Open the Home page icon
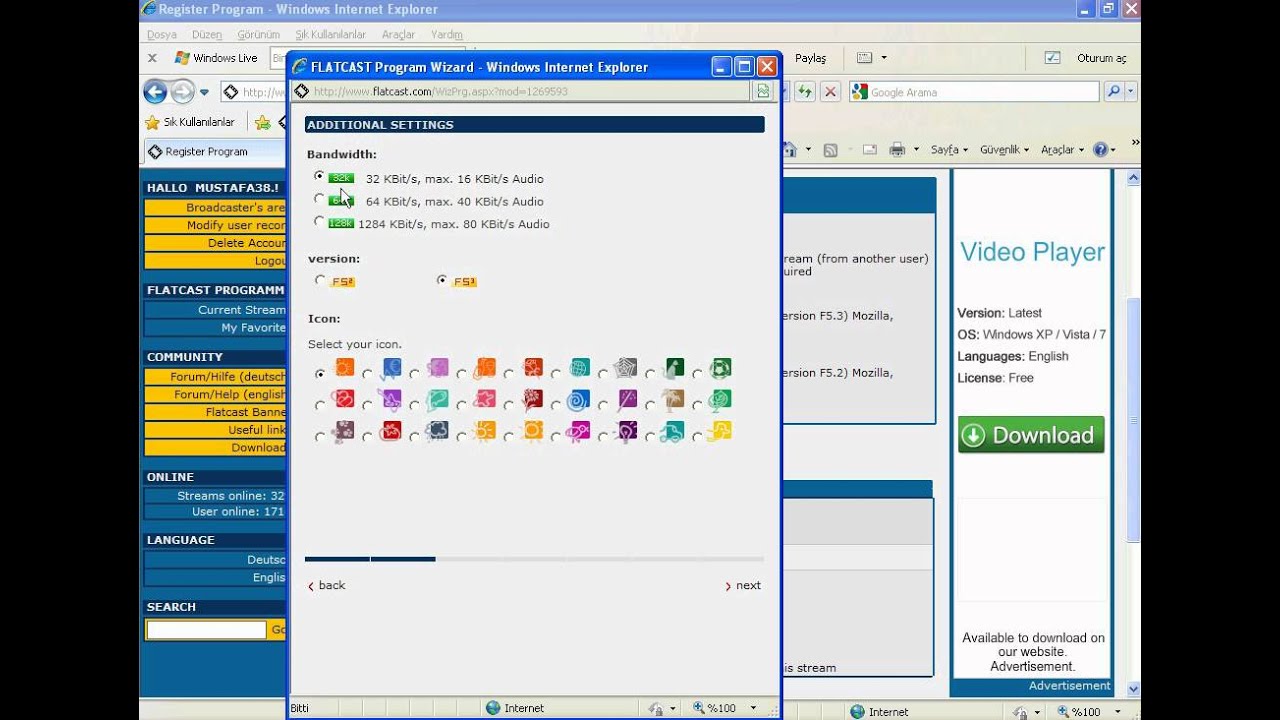The width and height of the screenshot is (1280, 720). pos(790,150)
